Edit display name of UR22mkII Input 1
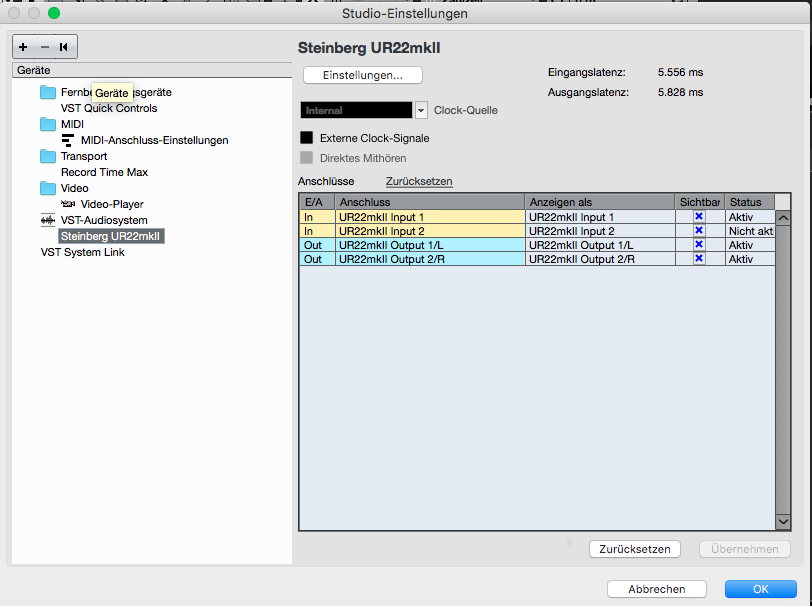 600,217
